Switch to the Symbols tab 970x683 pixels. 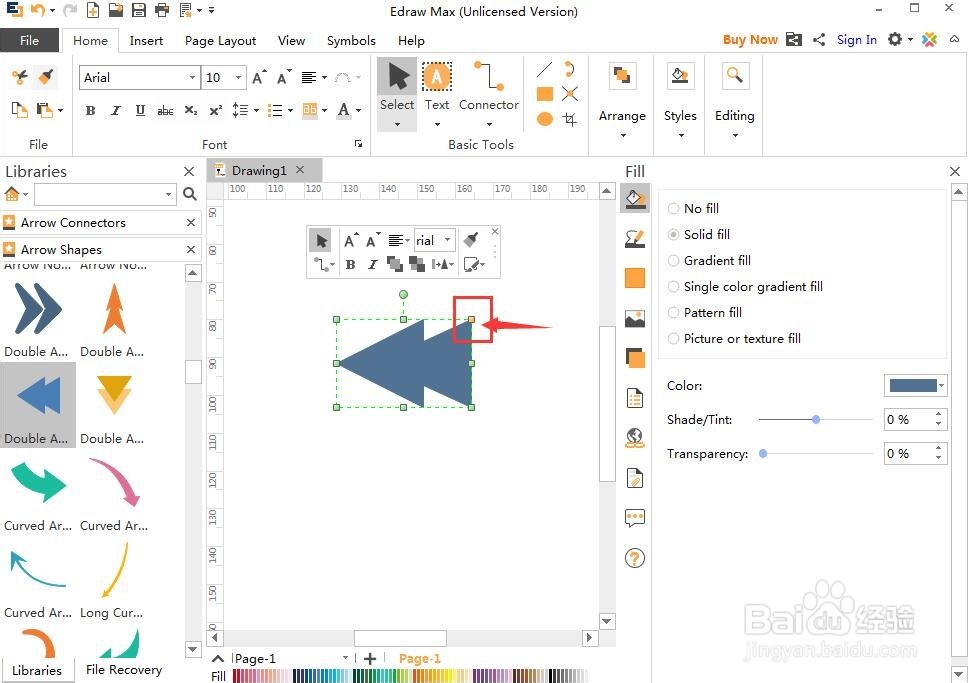[x=351, y=40]
